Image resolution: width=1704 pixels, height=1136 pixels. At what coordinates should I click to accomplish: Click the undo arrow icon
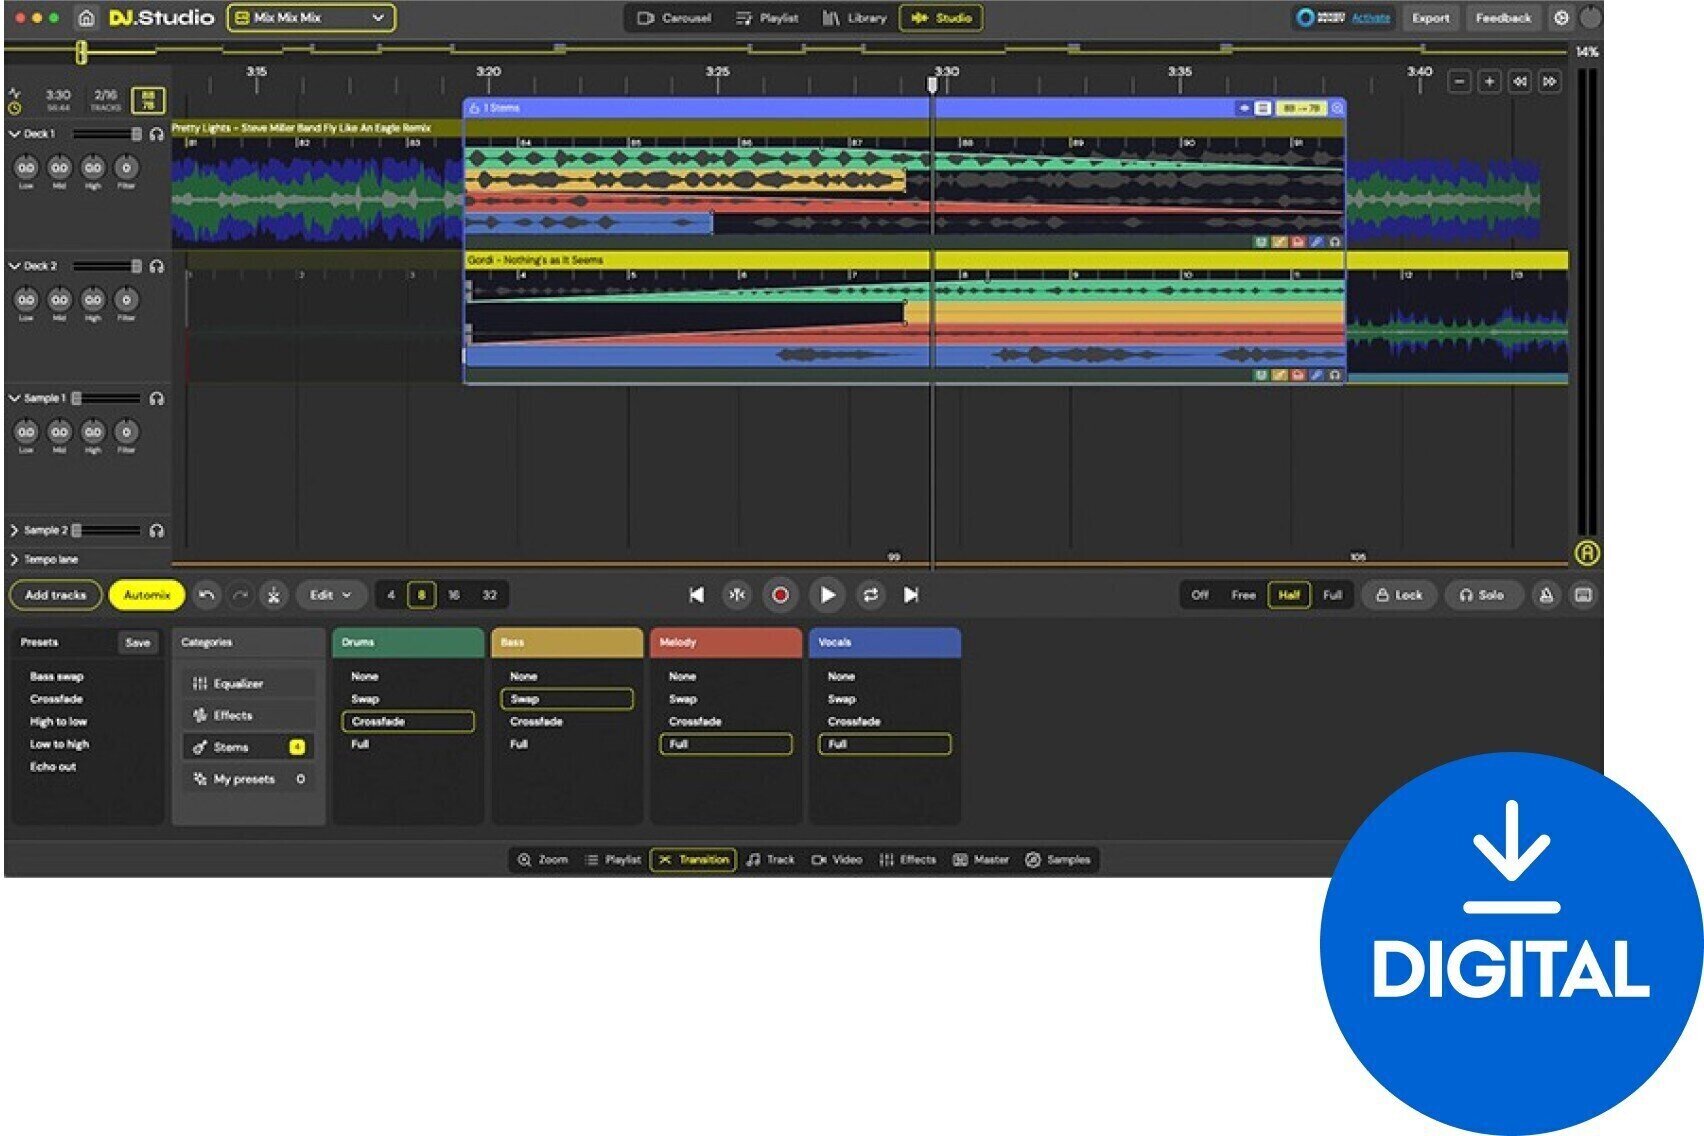pyautogui.click(x=207, y=594)
